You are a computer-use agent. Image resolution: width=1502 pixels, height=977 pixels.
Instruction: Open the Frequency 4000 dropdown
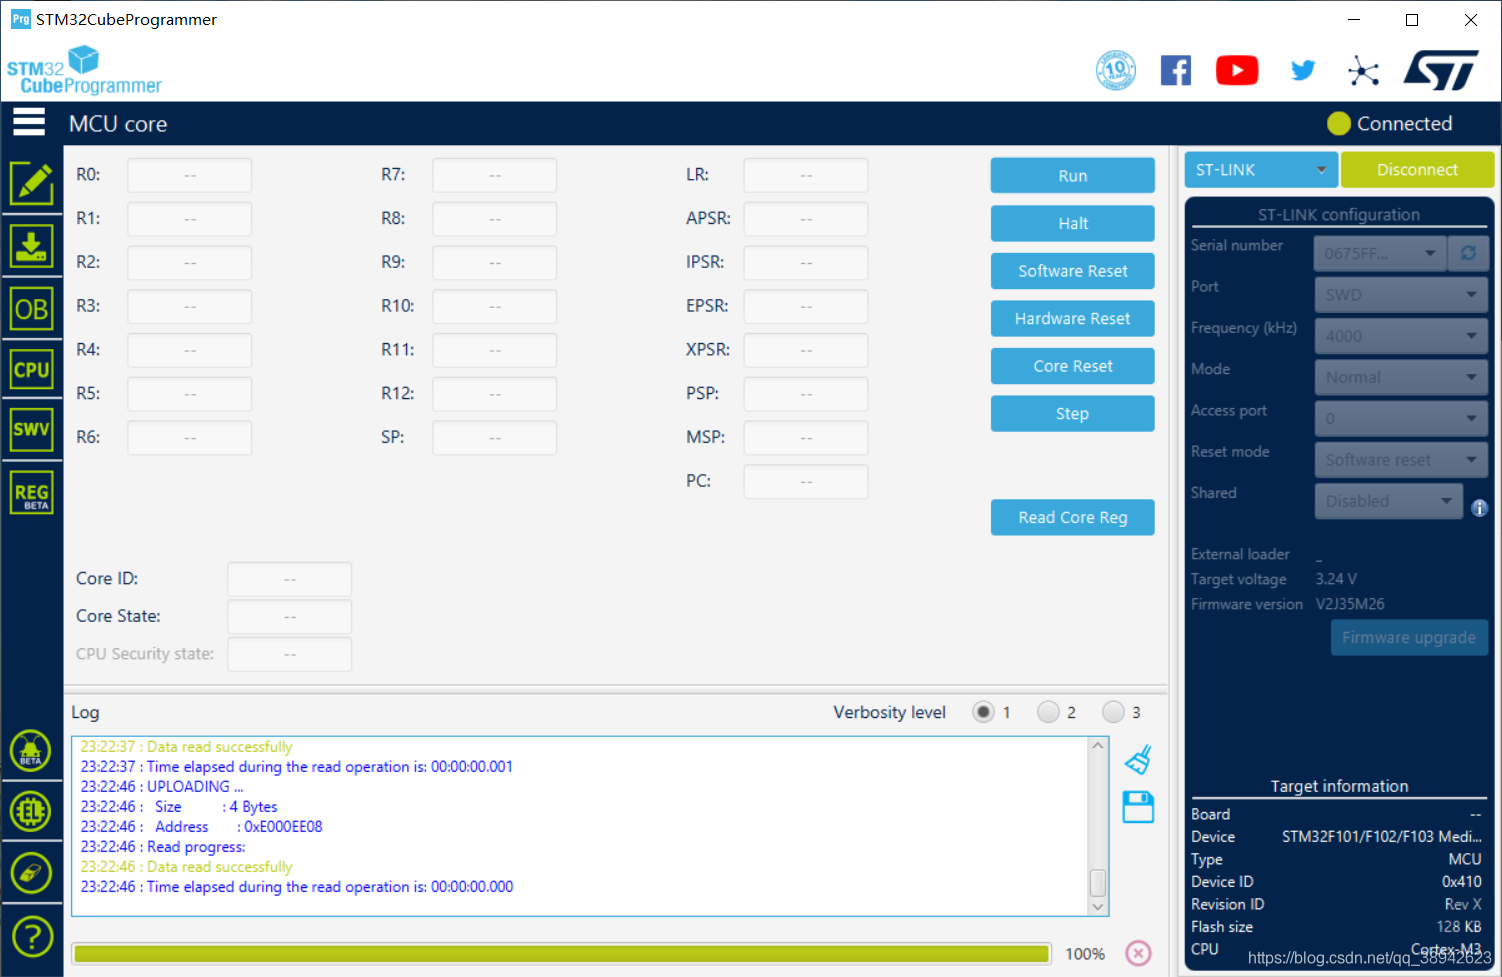coord(1400,336)
